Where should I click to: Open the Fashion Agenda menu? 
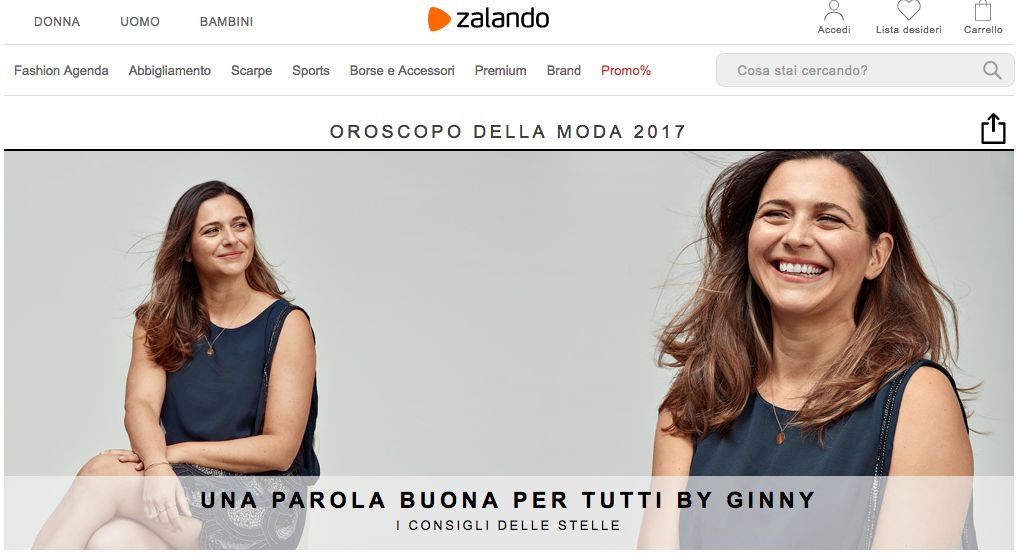click(x=61, y=70)
